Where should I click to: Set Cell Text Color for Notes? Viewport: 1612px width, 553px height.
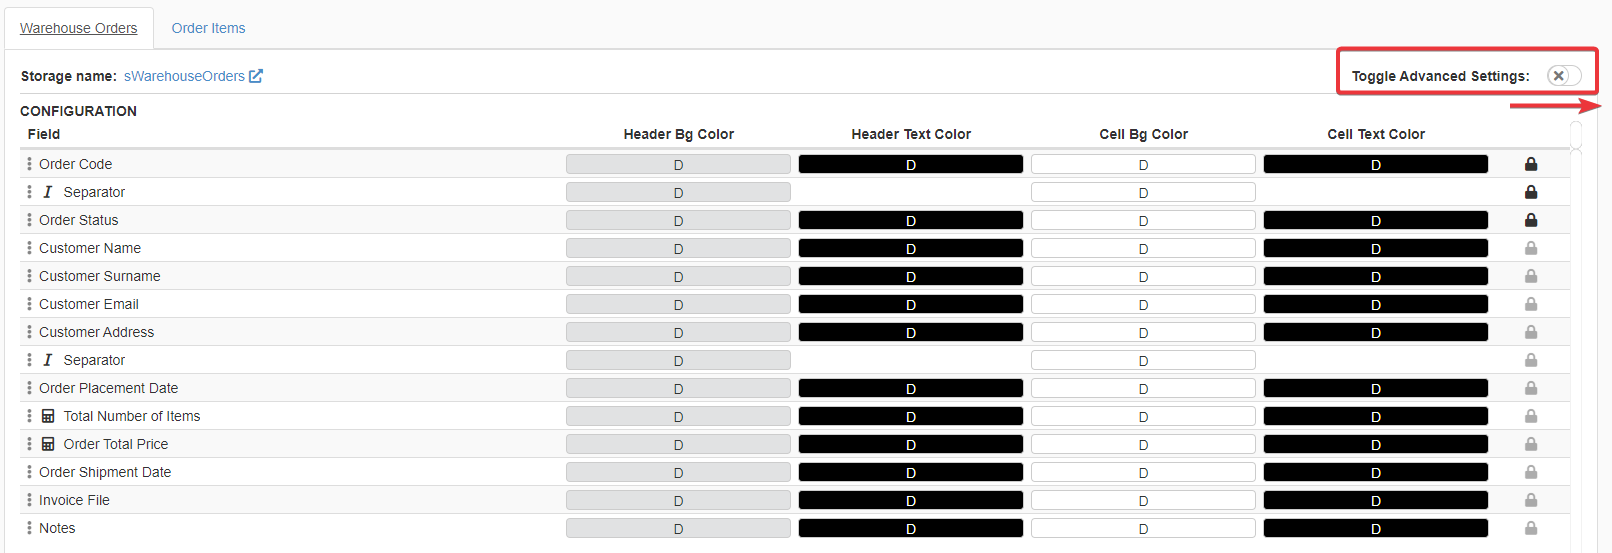click(x=1375, y=528)
